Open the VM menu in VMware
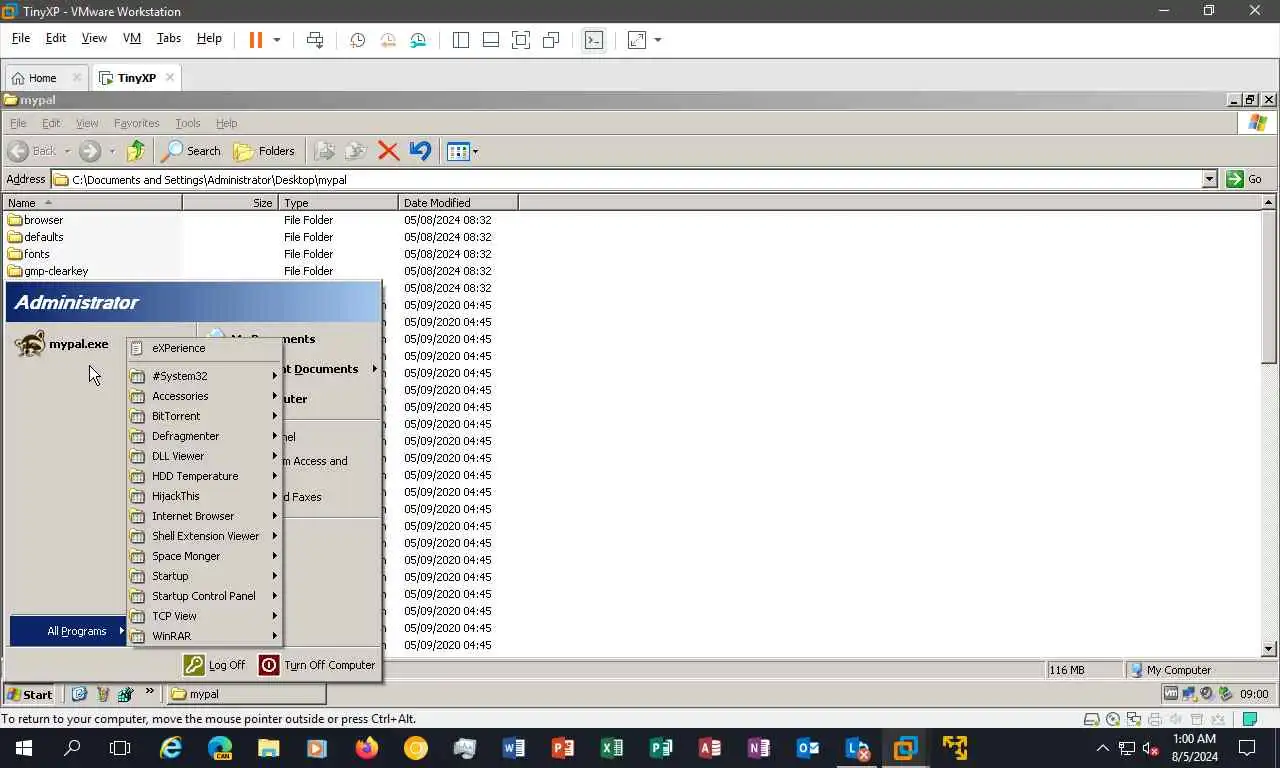 click(132, 38)
